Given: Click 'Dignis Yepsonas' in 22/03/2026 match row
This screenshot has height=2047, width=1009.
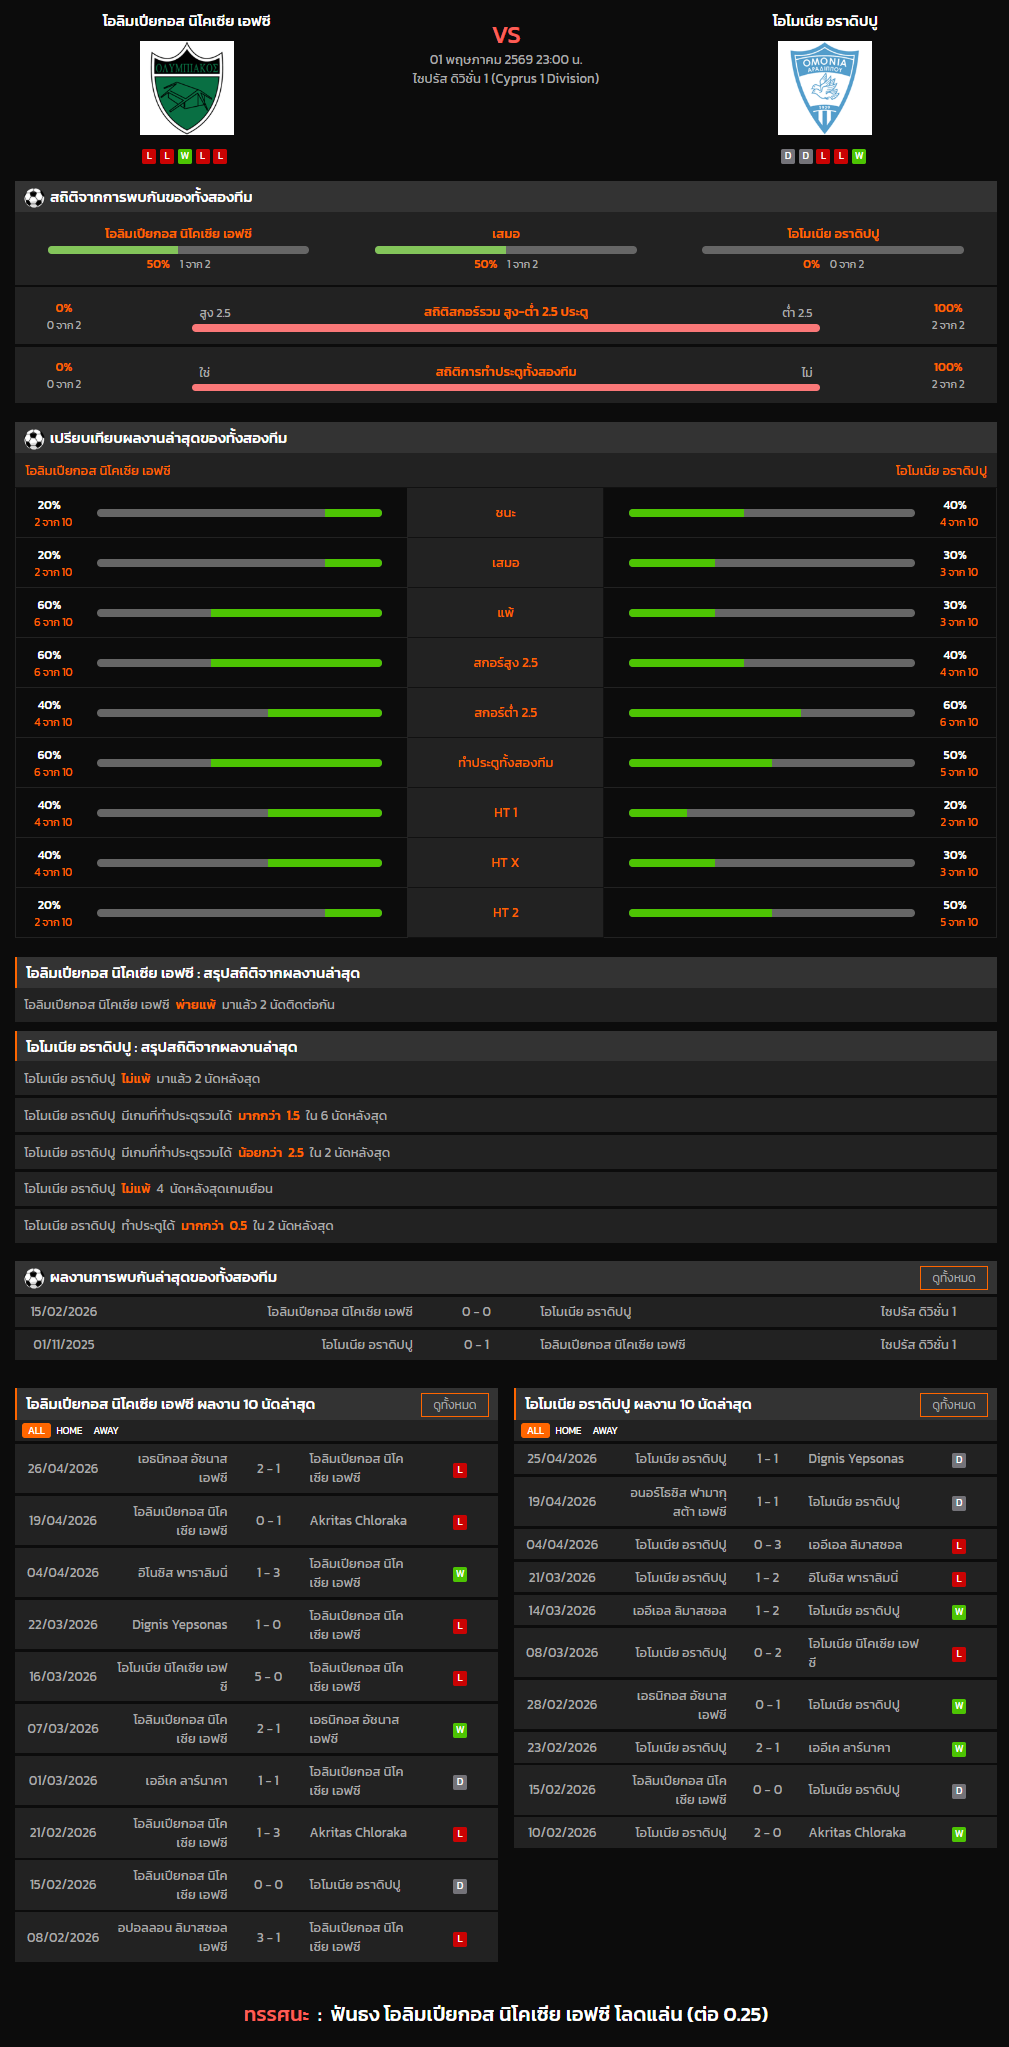Looking at the screenshot, I should 179,1625.
